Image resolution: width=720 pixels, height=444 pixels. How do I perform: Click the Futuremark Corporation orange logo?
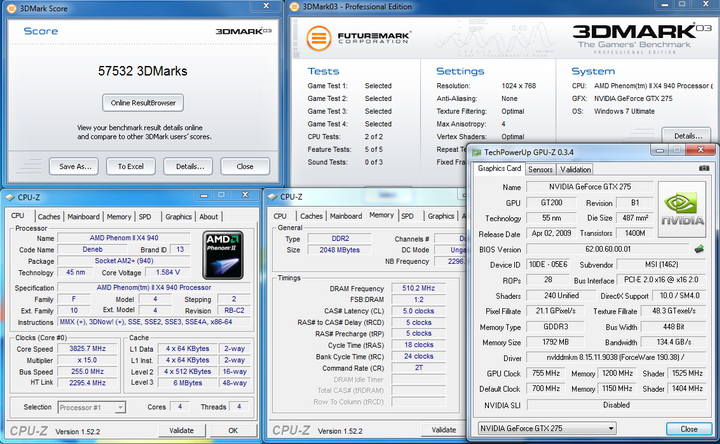319,38
